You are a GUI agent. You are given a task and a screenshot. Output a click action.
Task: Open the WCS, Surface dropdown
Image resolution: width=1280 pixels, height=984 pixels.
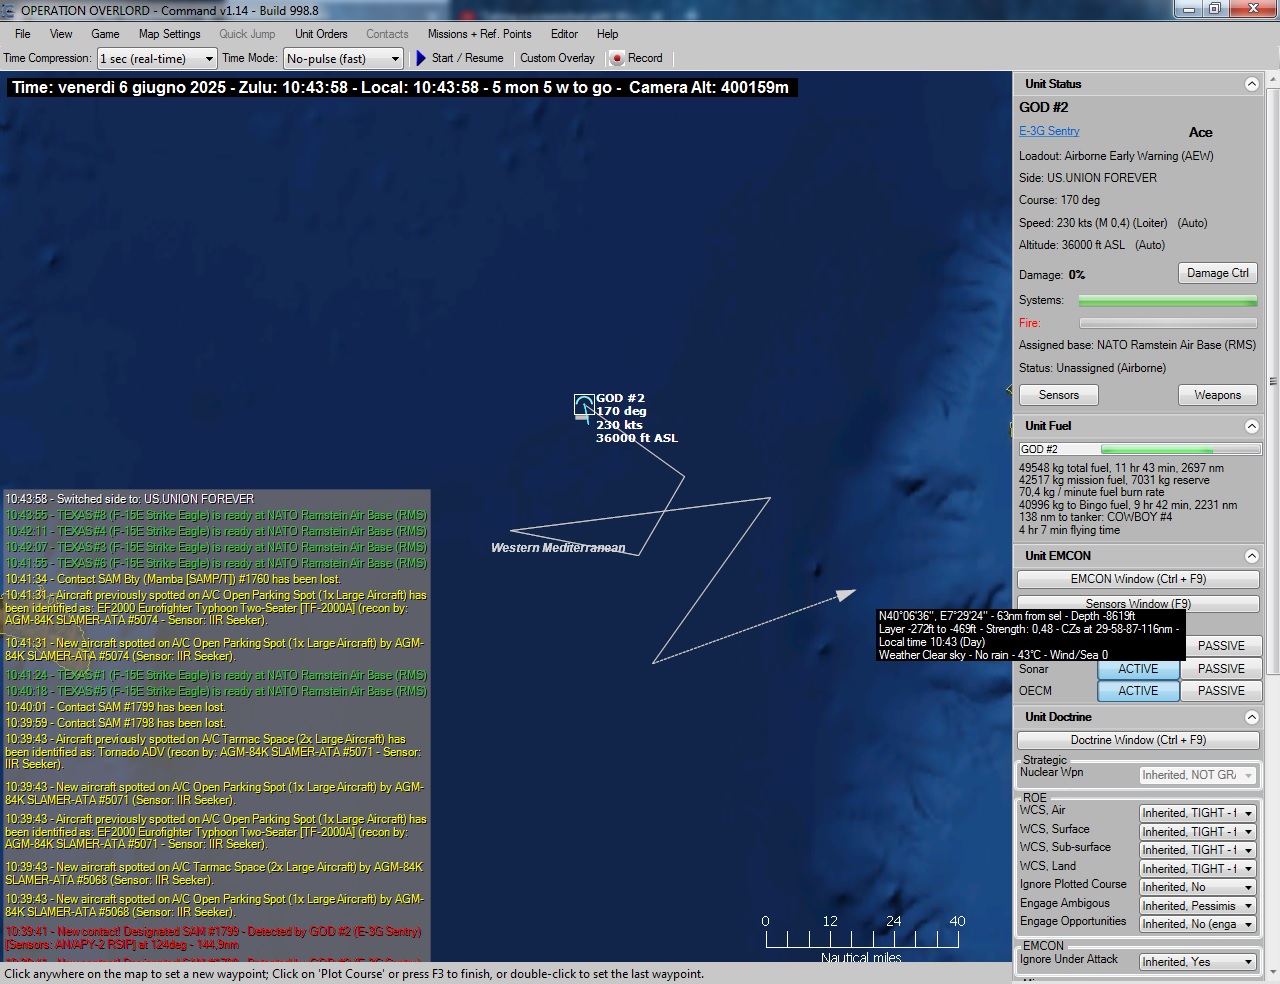pos(1197,832)
